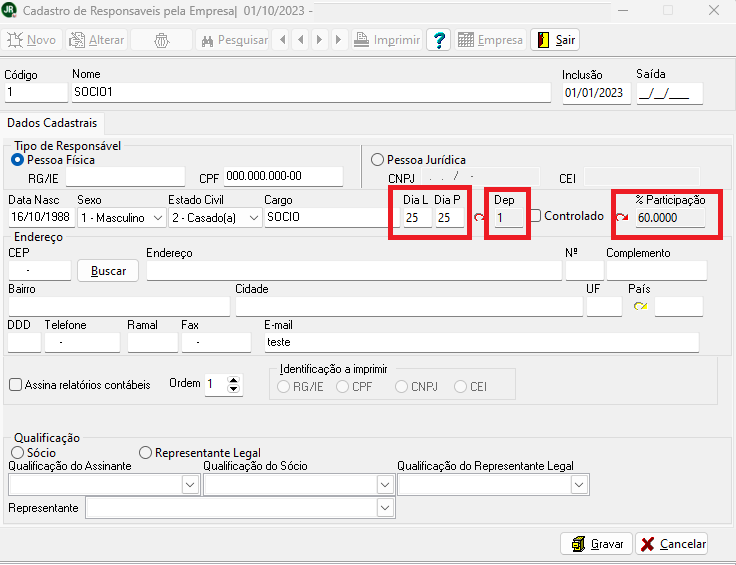Save the record with Gravar

tap(596, 544)
